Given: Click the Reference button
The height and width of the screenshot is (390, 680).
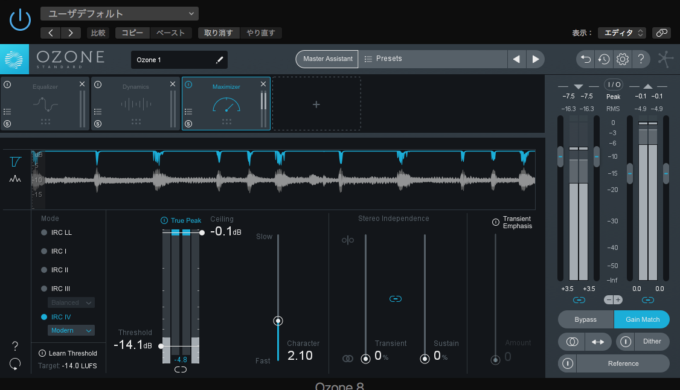Looking at the screenshot, I should tap(623, 364).
